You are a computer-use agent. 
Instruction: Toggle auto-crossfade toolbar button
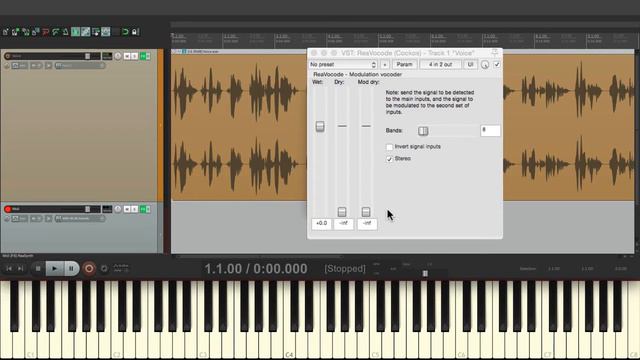[x=76, y=32]
